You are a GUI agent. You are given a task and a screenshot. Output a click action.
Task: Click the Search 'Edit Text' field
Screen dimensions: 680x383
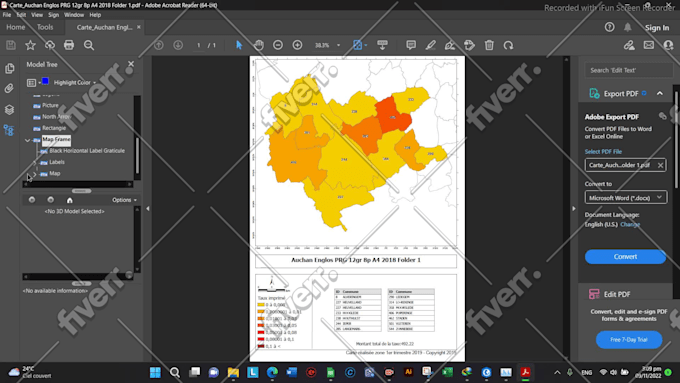629,70
